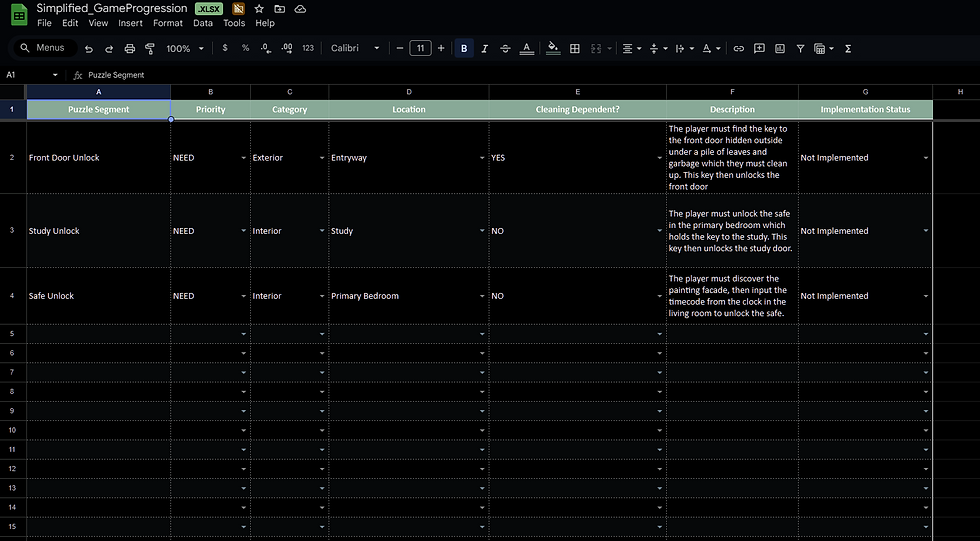Open the File menu
Screen dimensions: 980x541
[44, 23]
